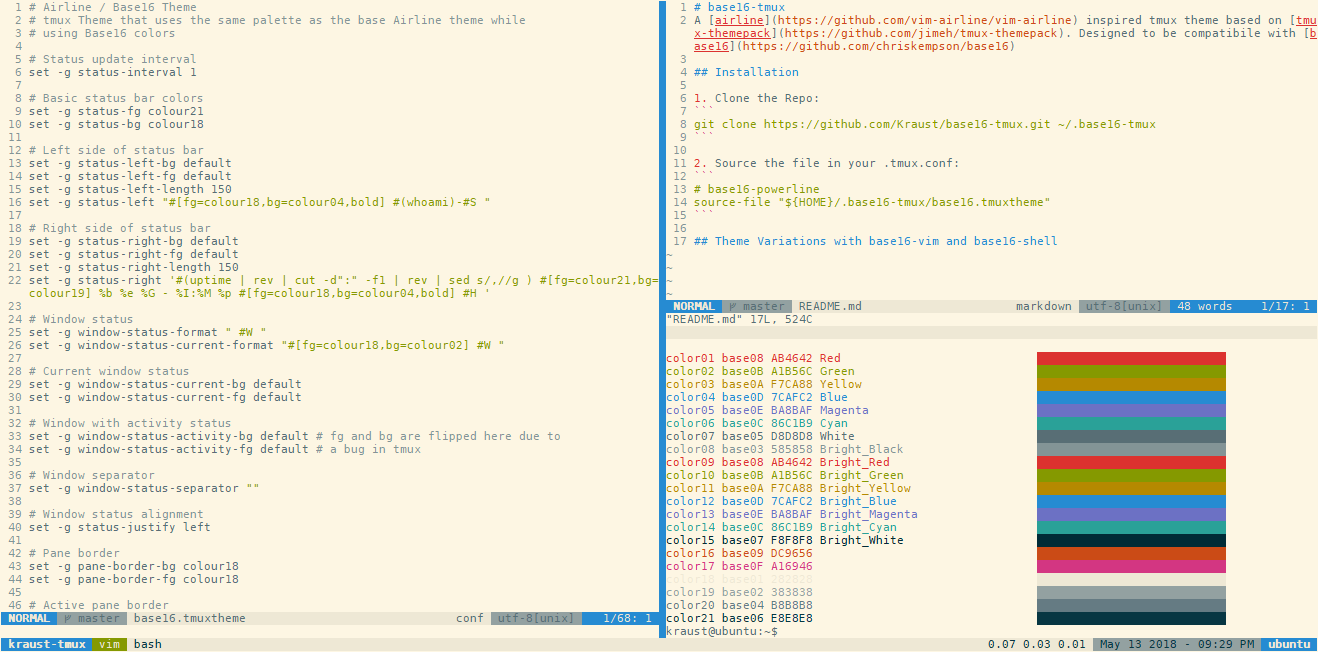Click the color09 Bright_Red text row

click(x=778, y=462)
